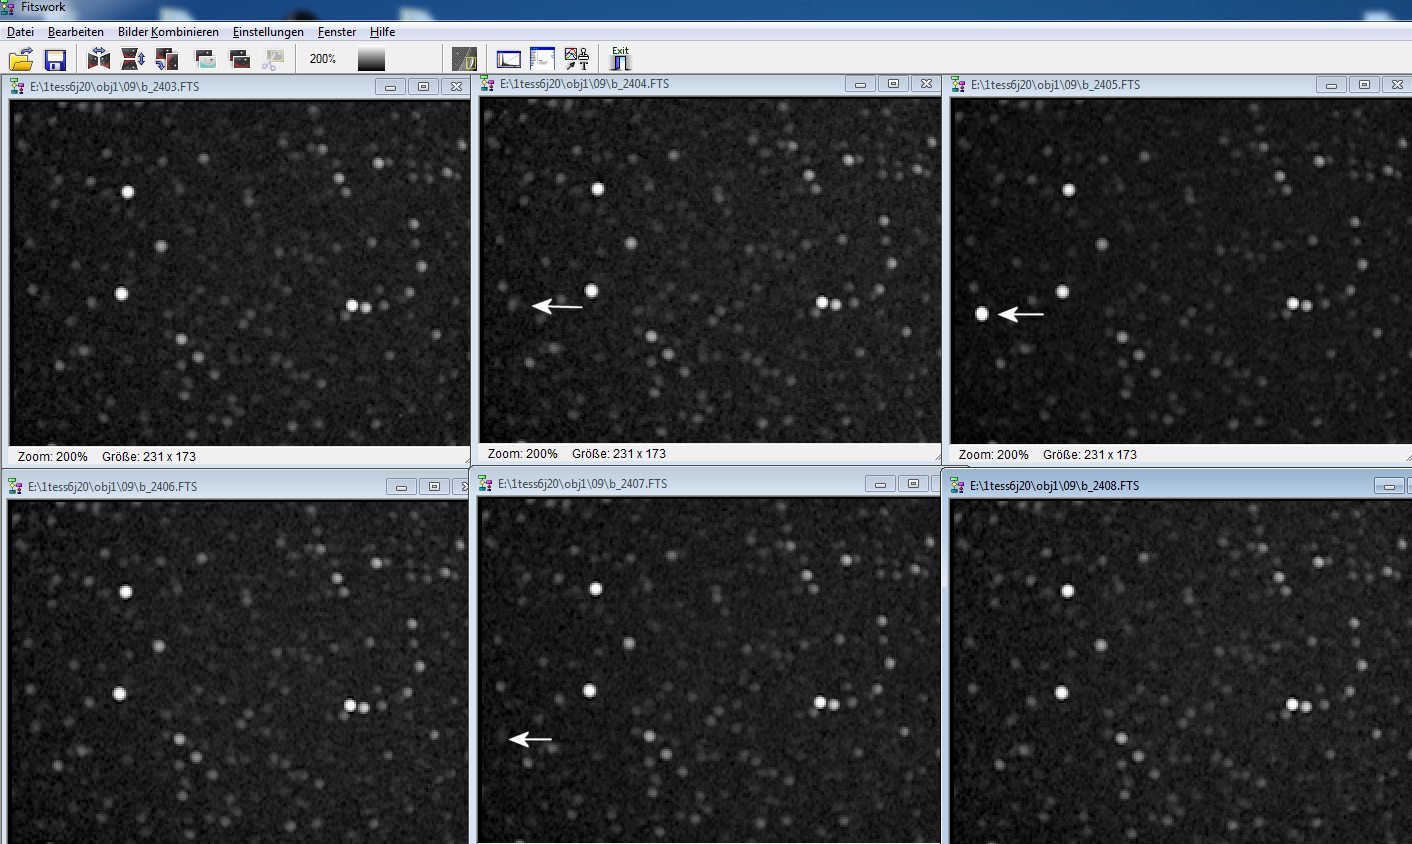
Task: Save image with the floppy disk icon
Action: tap(55, 59)
